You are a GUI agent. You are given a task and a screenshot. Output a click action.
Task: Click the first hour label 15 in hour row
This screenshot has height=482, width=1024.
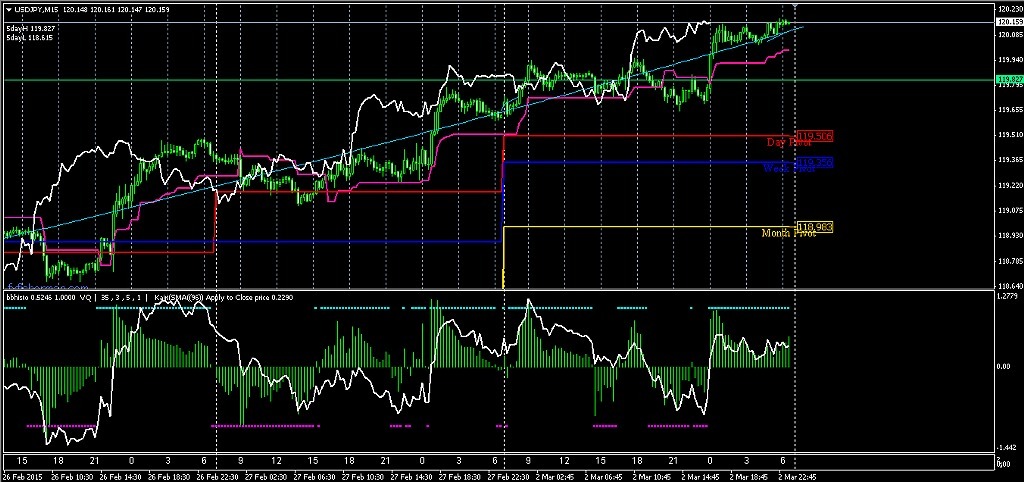(x=22, y=461)
